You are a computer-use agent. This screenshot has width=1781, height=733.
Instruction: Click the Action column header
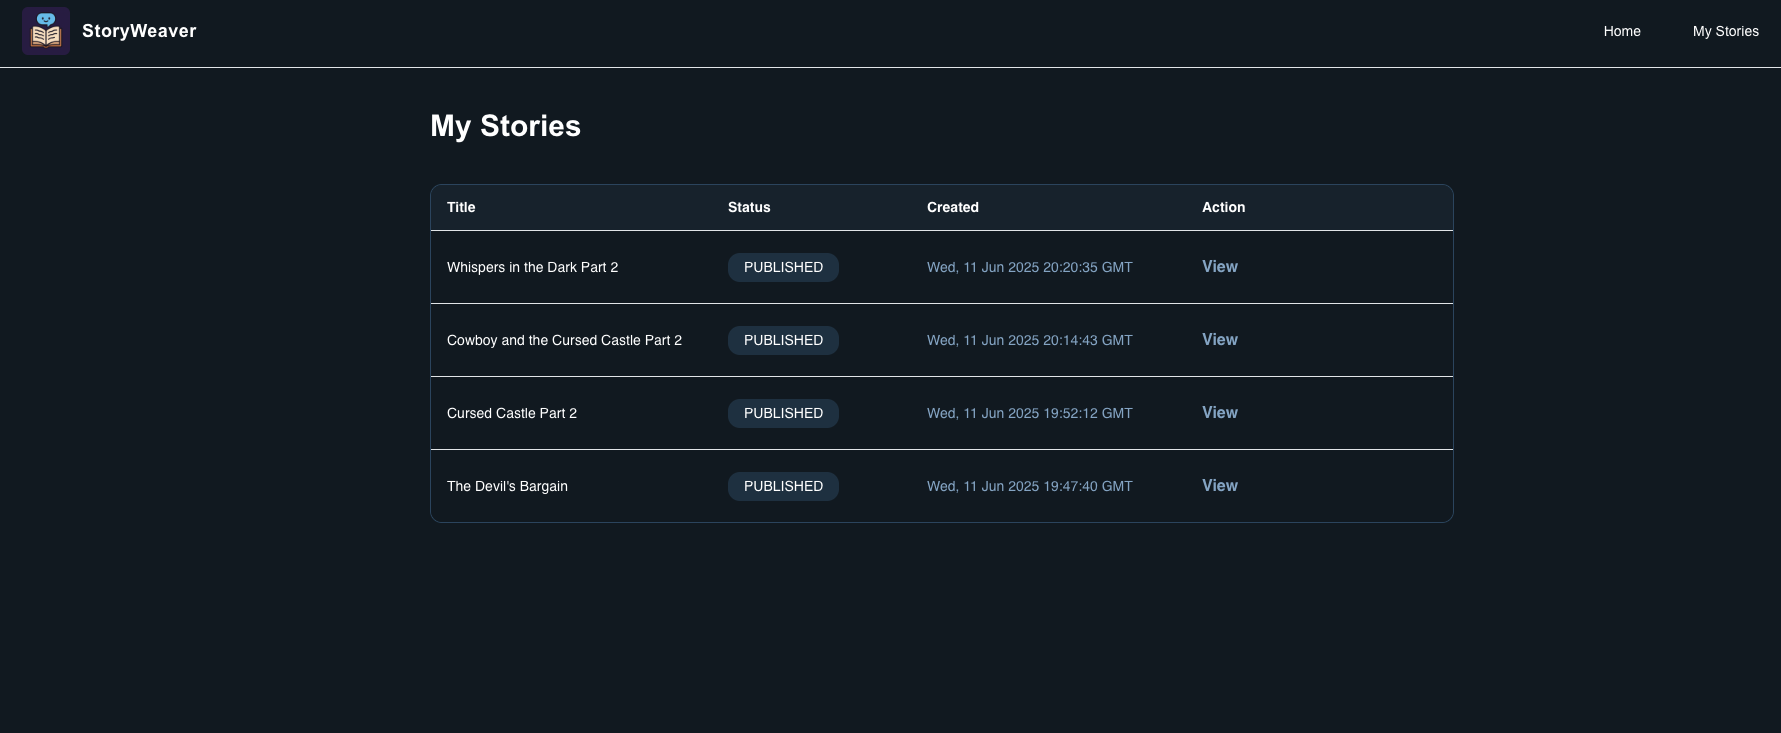coord(1224,207)
